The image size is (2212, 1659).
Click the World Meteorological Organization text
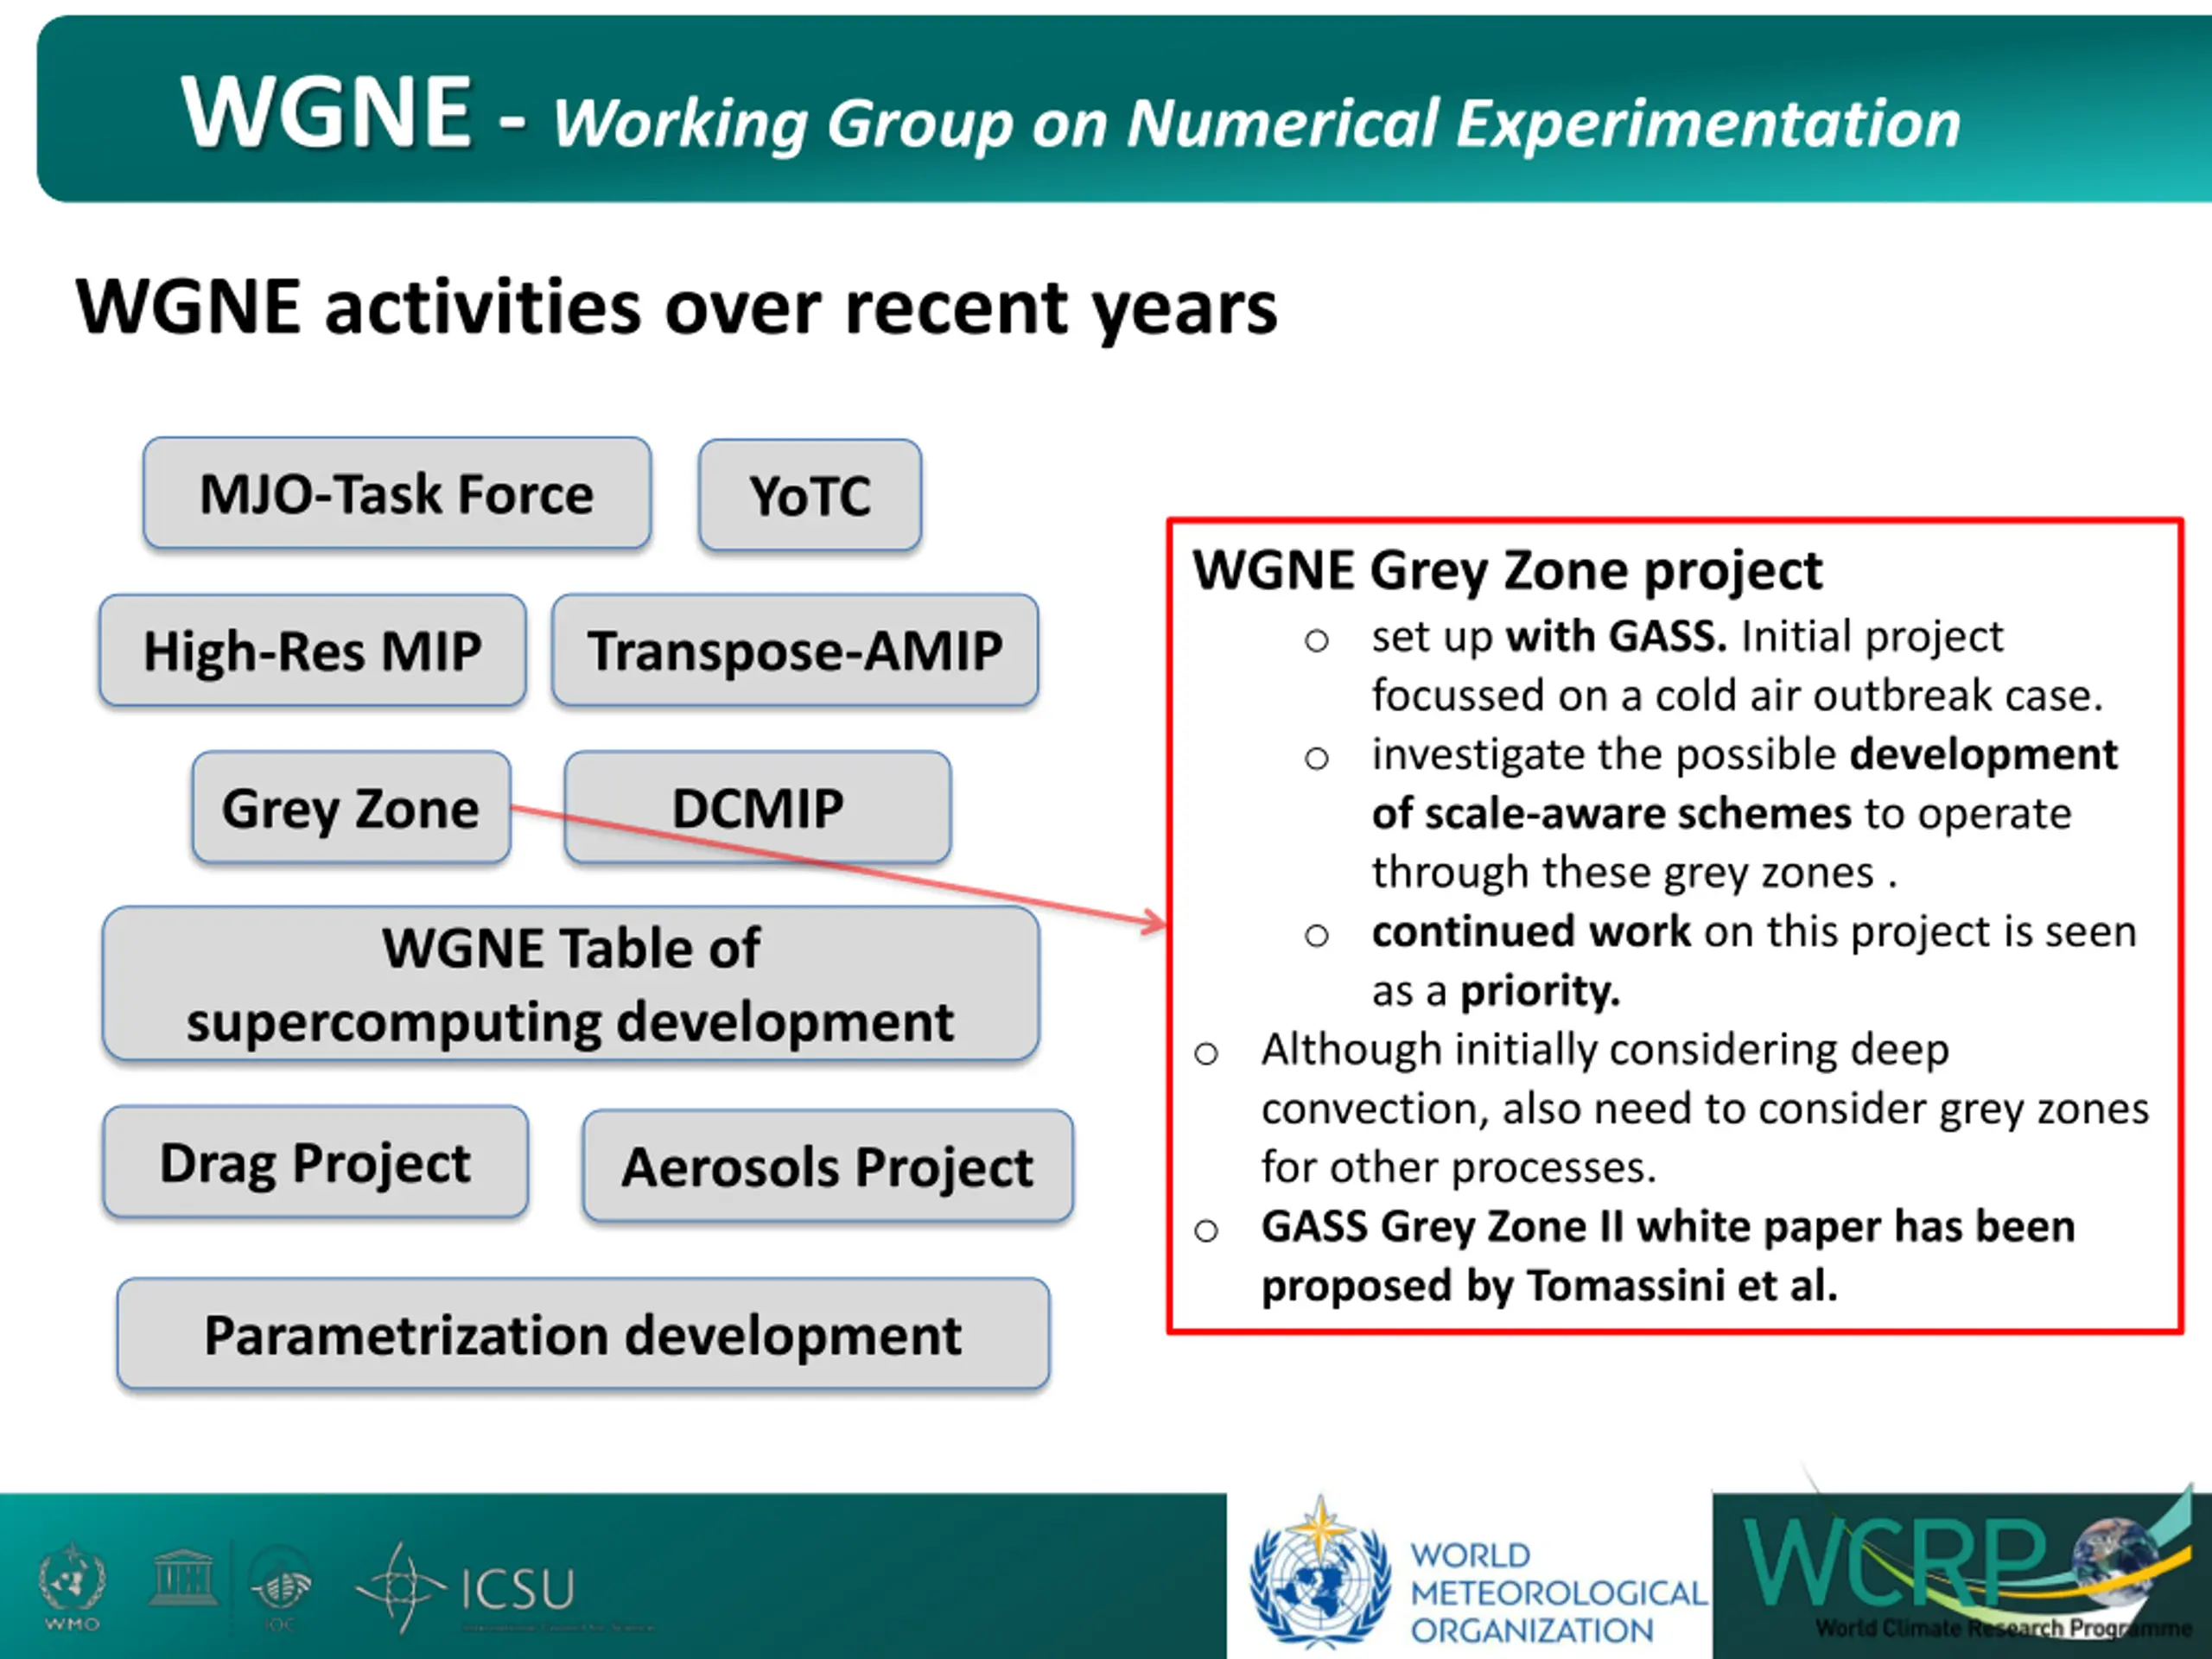click(x=1557, y=1592)
